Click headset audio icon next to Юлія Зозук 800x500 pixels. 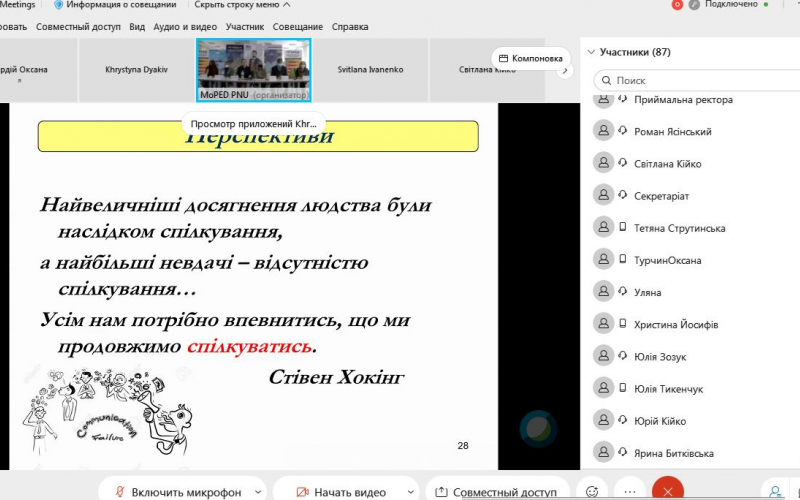[622, 356]
